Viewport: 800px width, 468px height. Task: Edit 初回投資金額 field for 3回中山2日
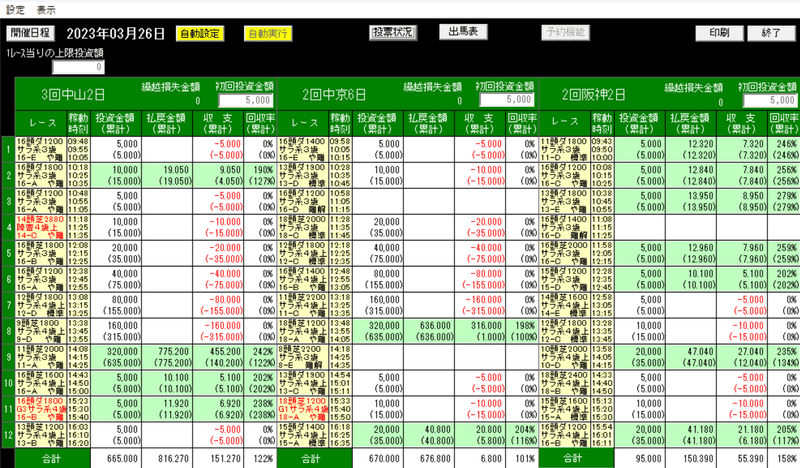point(246,101)
